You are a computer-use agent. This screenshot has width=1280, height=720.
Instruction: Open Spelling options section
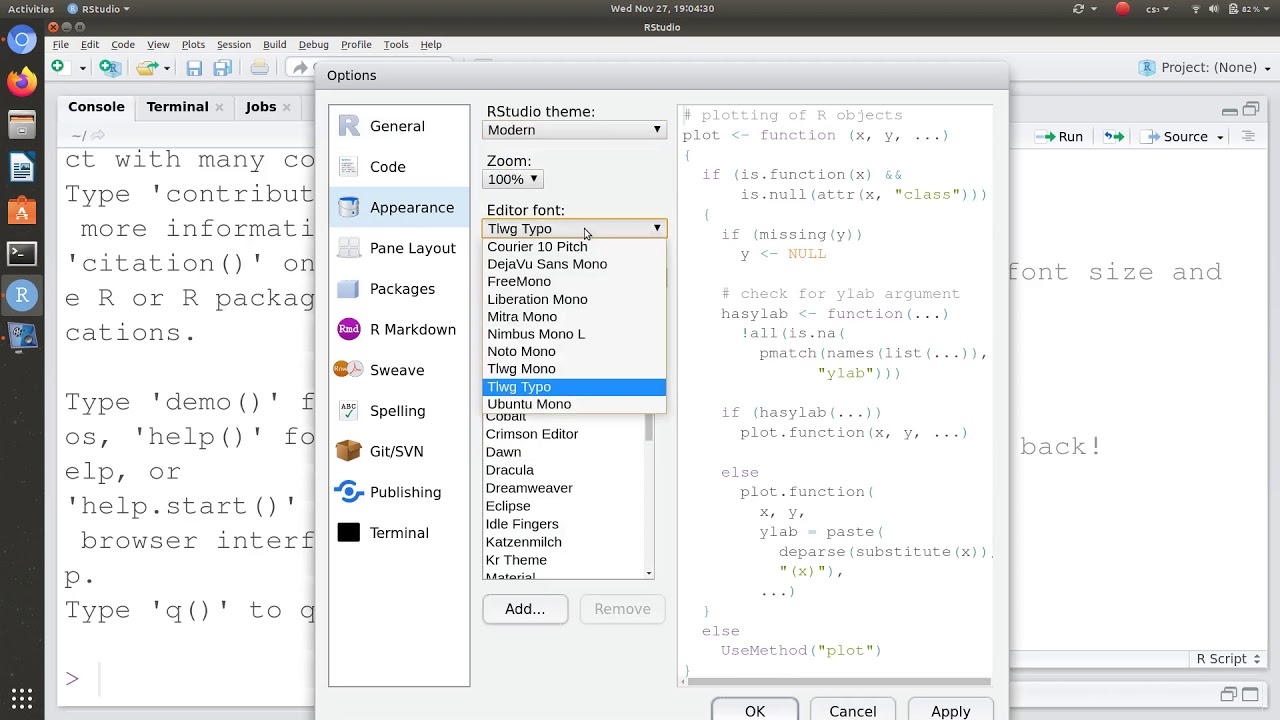[399, 411]
